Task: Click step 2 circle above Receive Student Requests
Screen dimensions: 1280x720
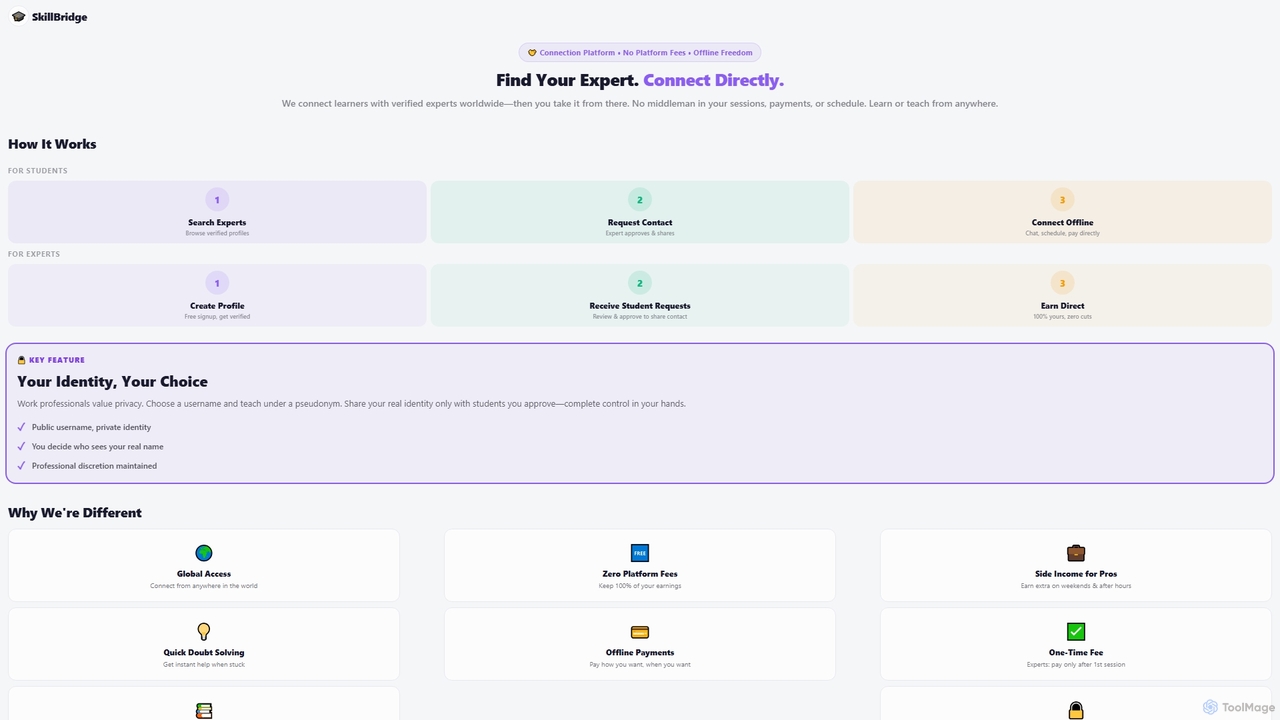Action: coord(640,283)
